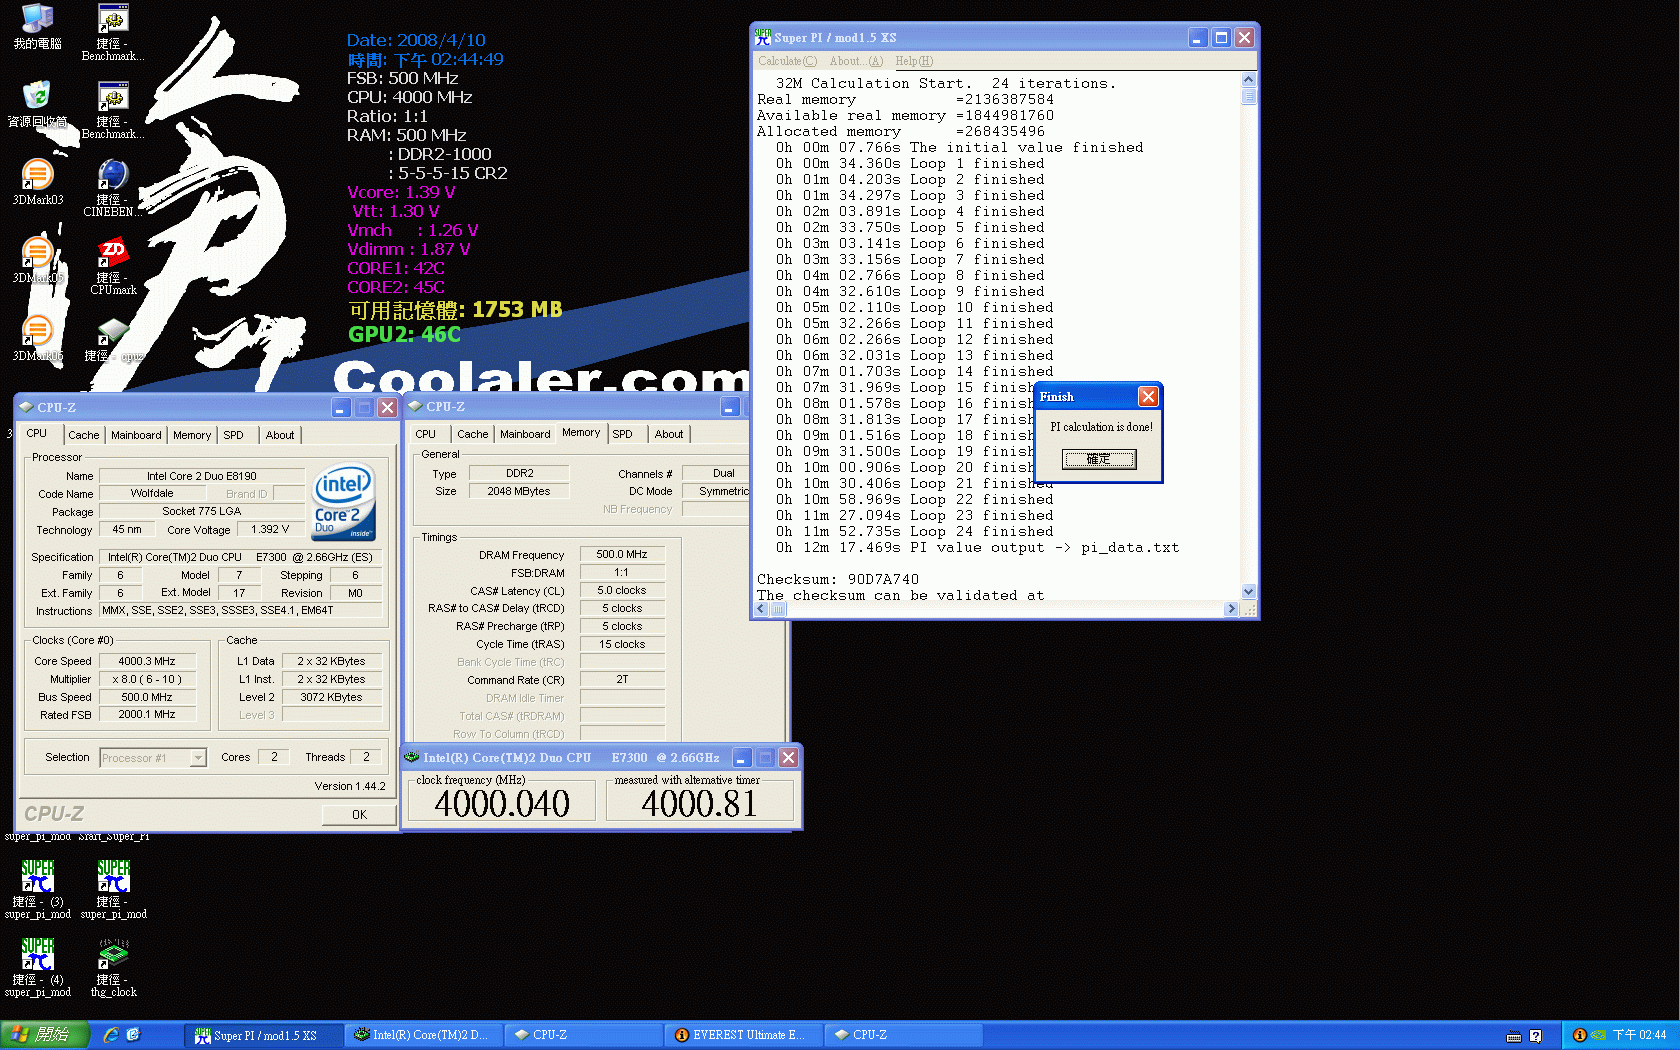Open the CINEBENCH shortcut icon

[x=113, y=188]
